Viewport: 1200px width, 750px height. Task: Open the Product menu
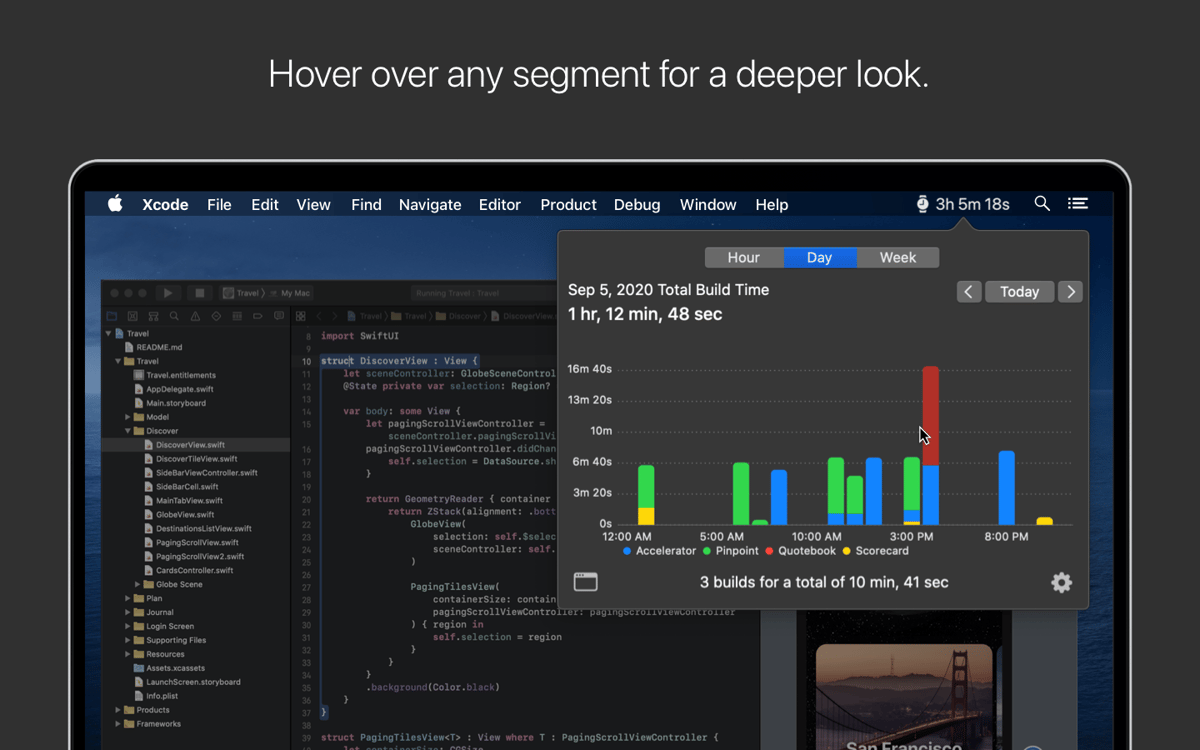(x=568, y=204)
